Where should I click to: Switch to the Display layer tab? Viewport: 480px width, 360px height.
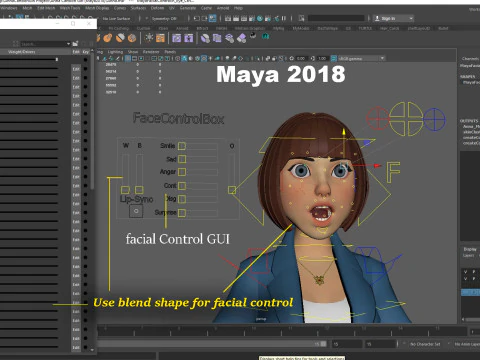tap(470, 249)
